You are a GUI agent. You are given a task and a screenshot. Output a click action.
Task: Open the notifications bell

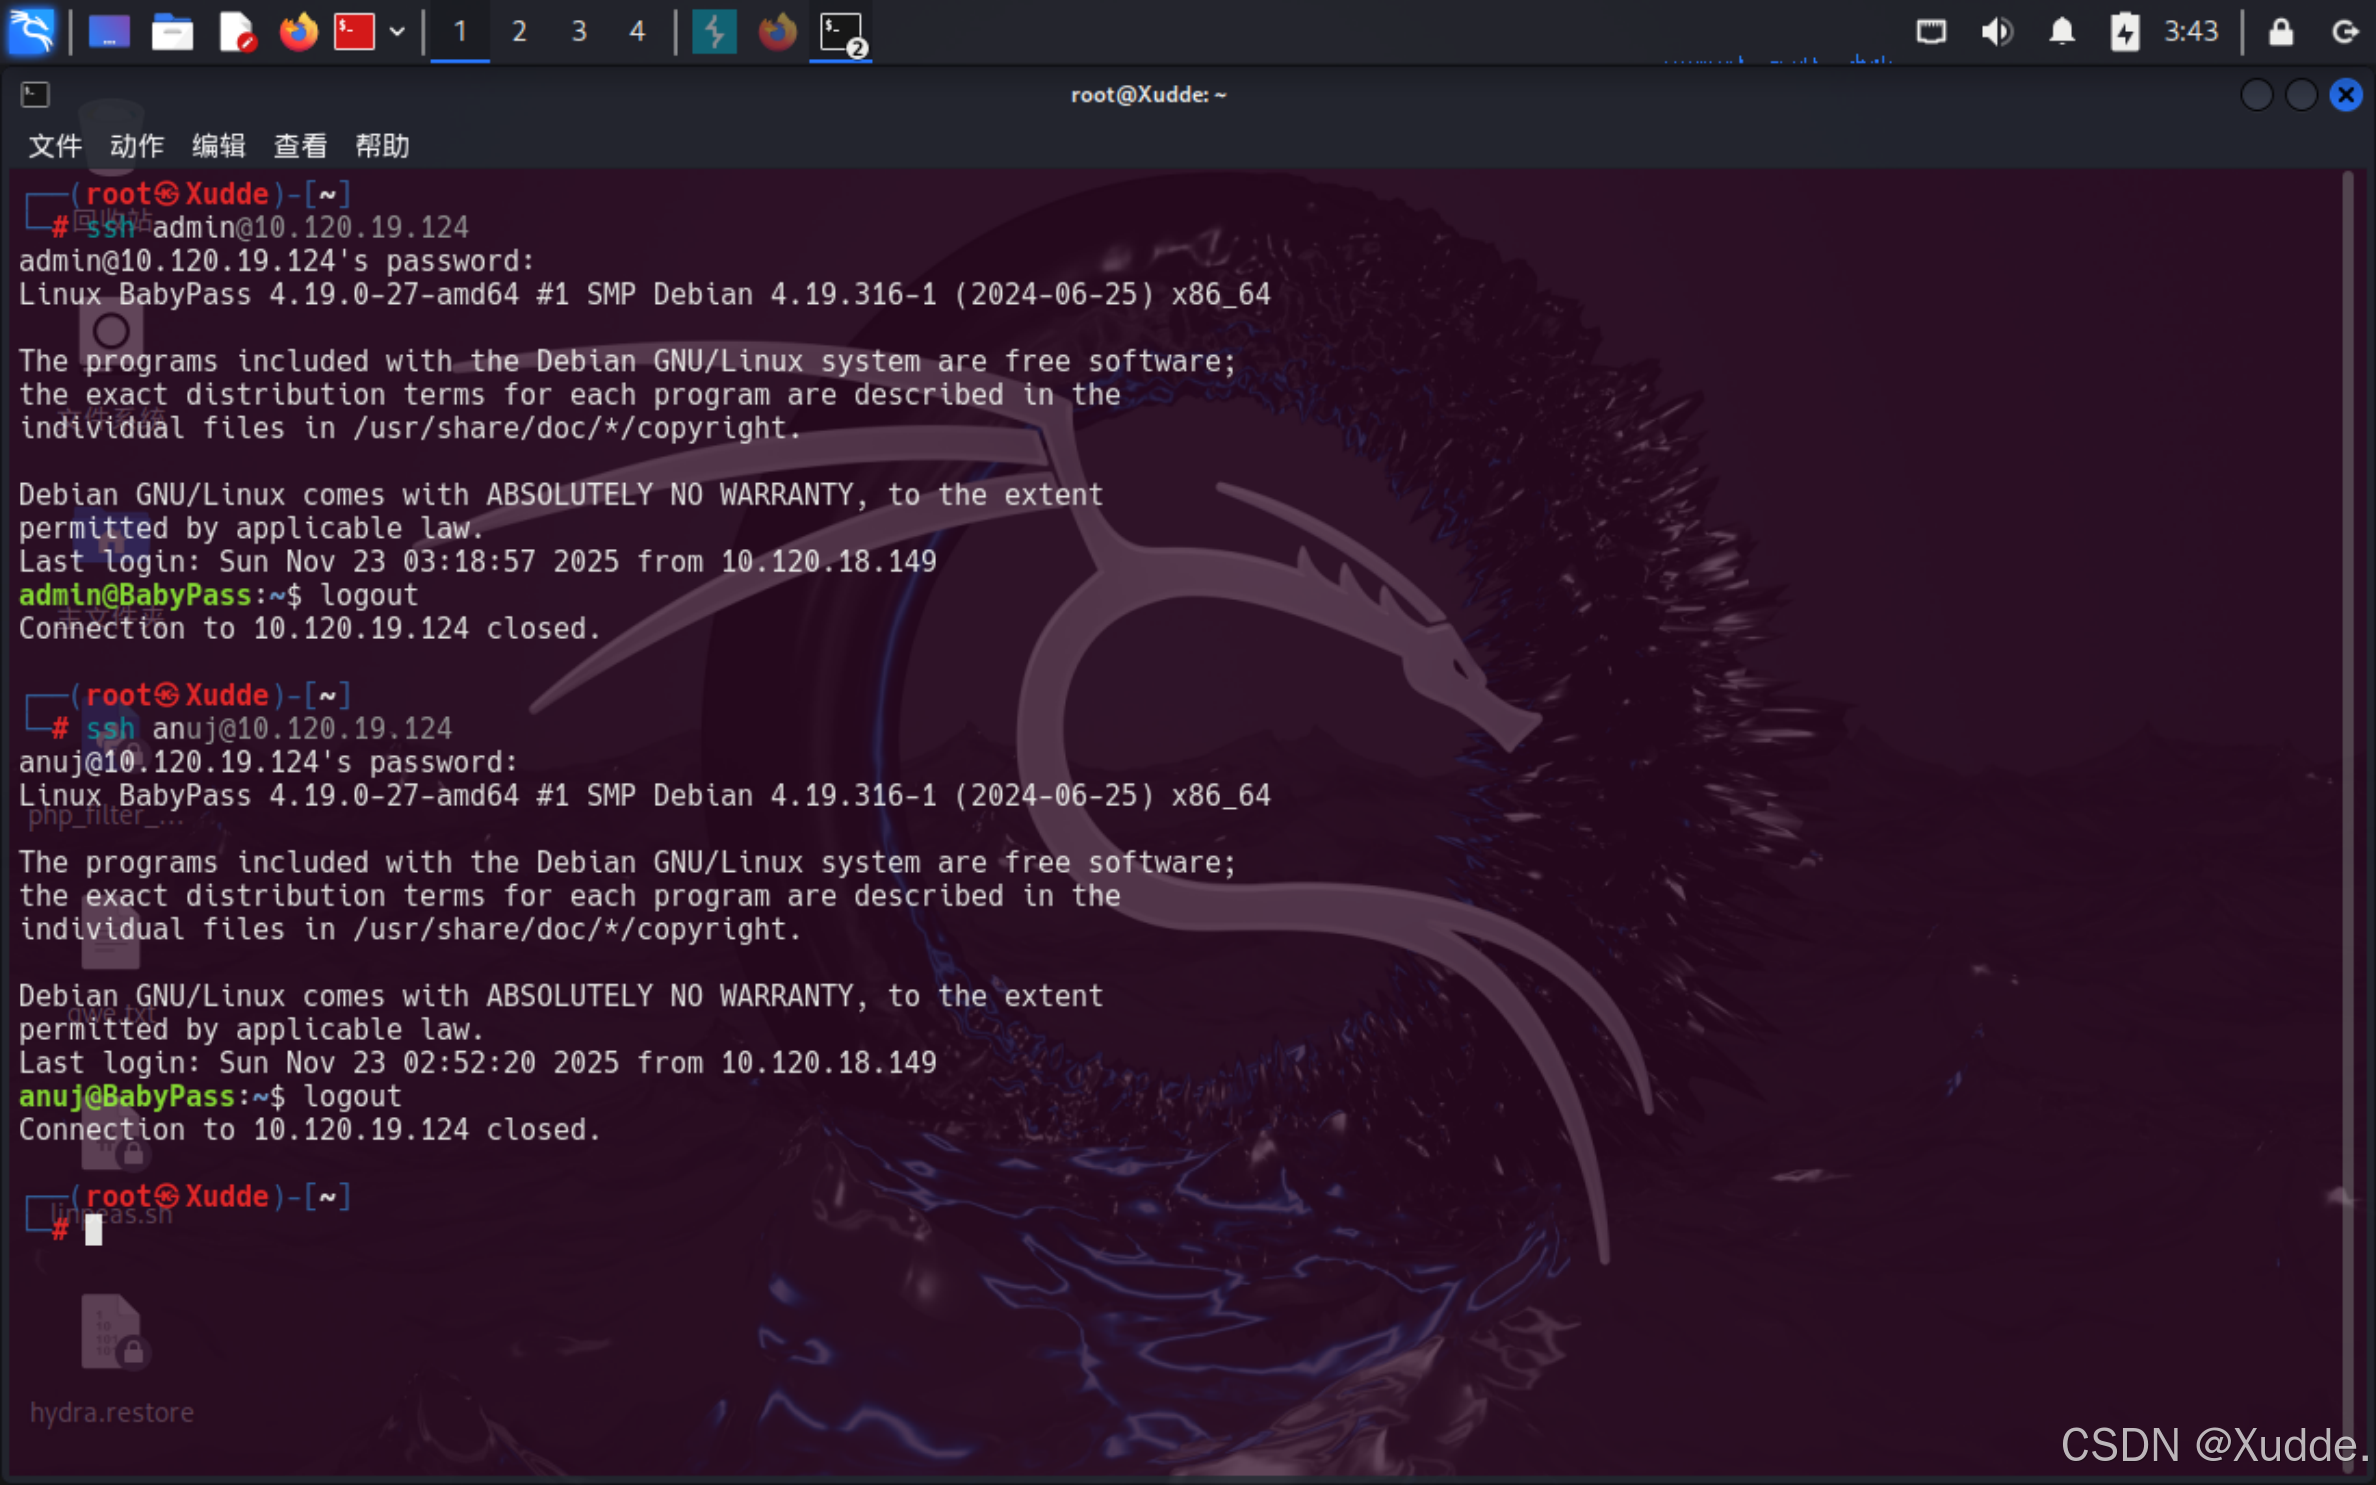(x=2061, y=32)
